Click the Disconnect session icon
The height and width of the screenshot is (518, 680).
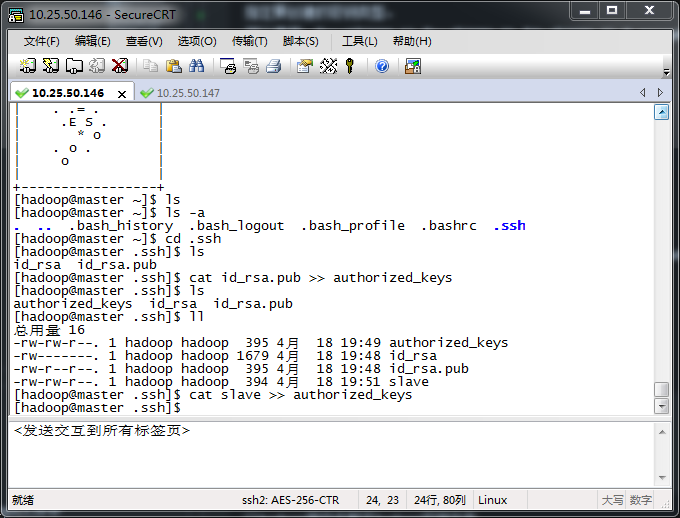(120, 66)
